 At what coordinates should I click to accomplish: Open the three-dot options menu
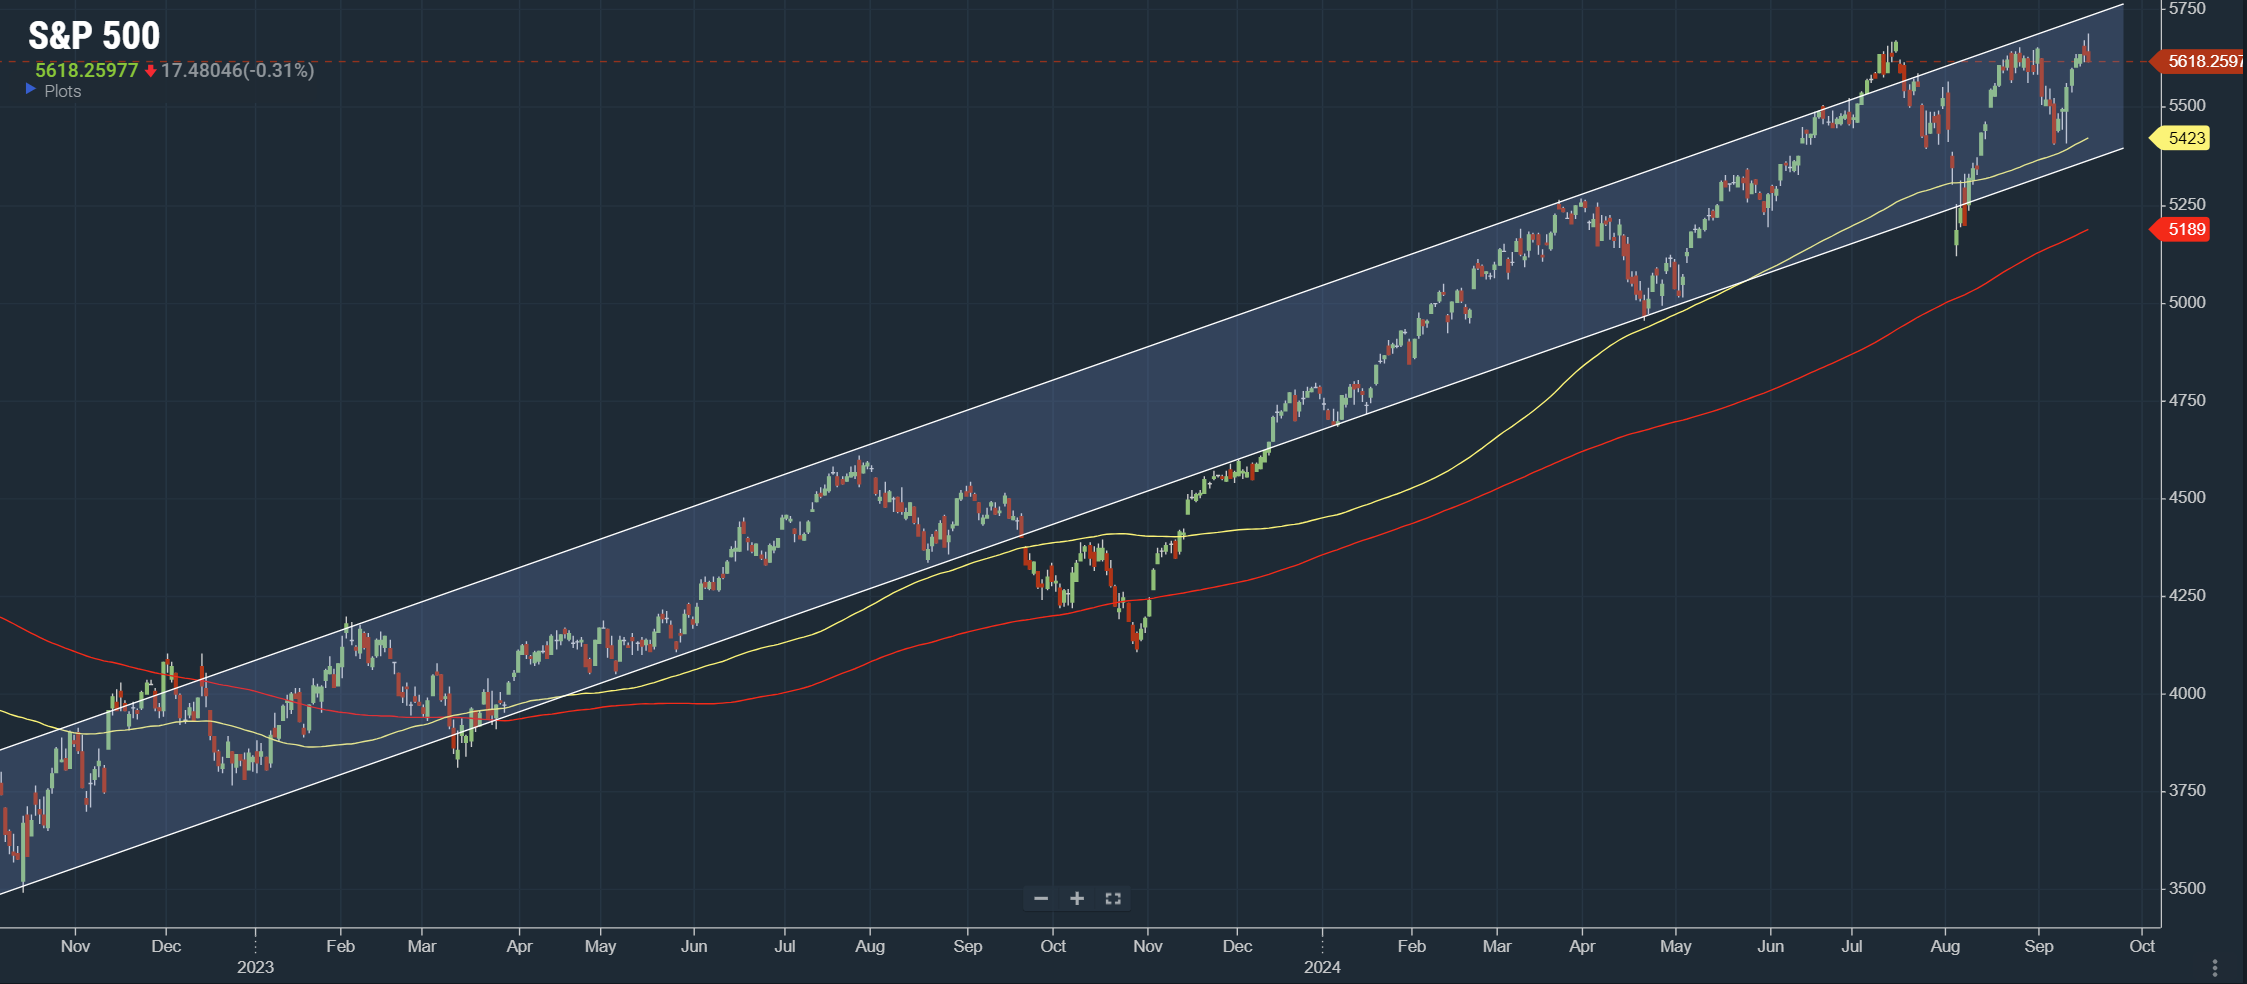(2215, 968)
